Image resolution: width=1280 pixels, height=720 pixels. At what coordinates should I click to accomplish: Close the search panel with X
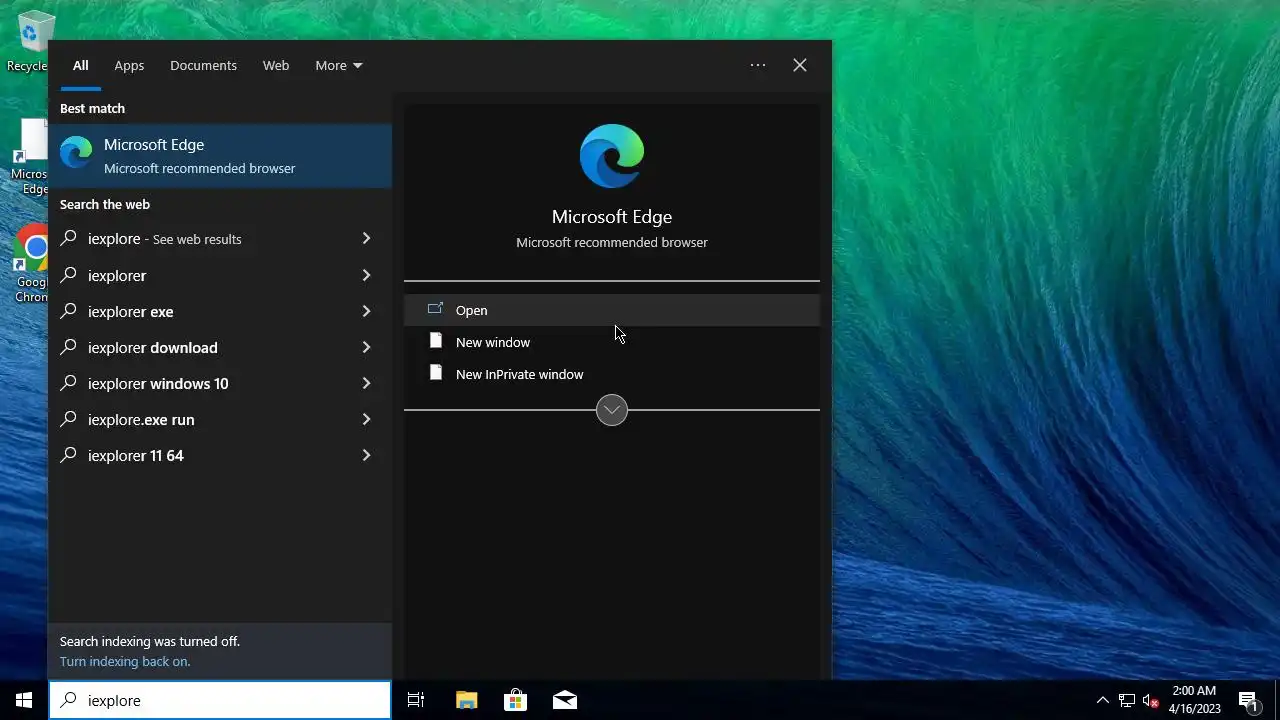tap(800, 65)
